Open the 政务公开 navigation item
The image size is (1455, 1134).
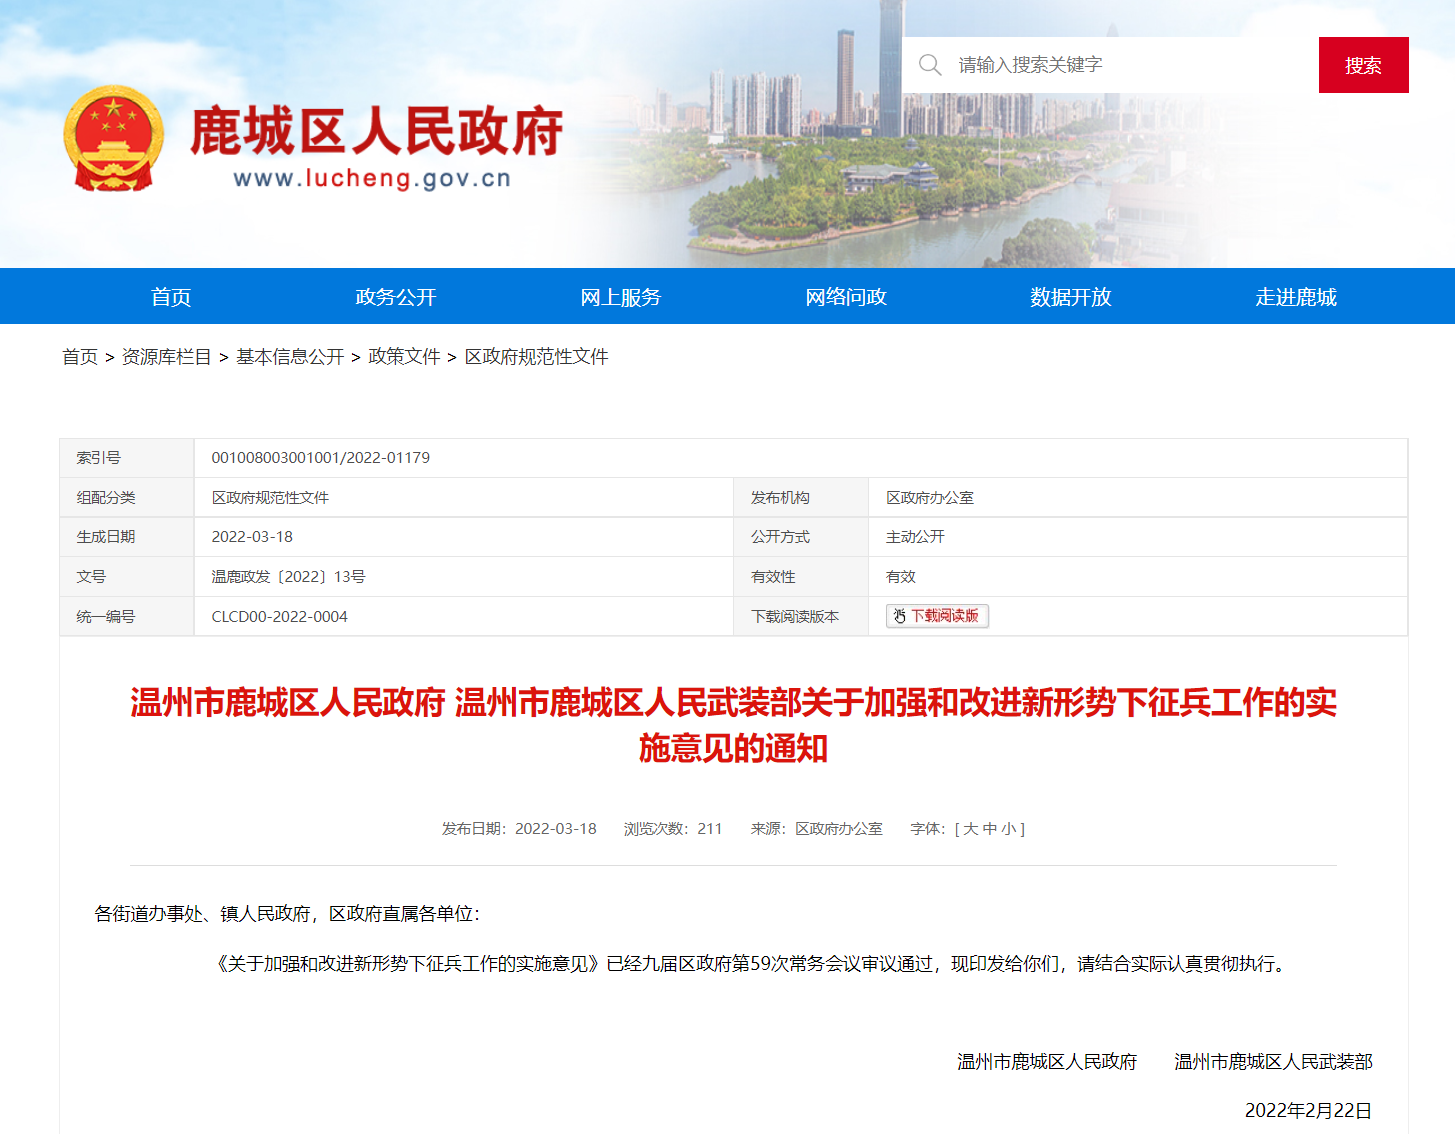coord(396,297)
